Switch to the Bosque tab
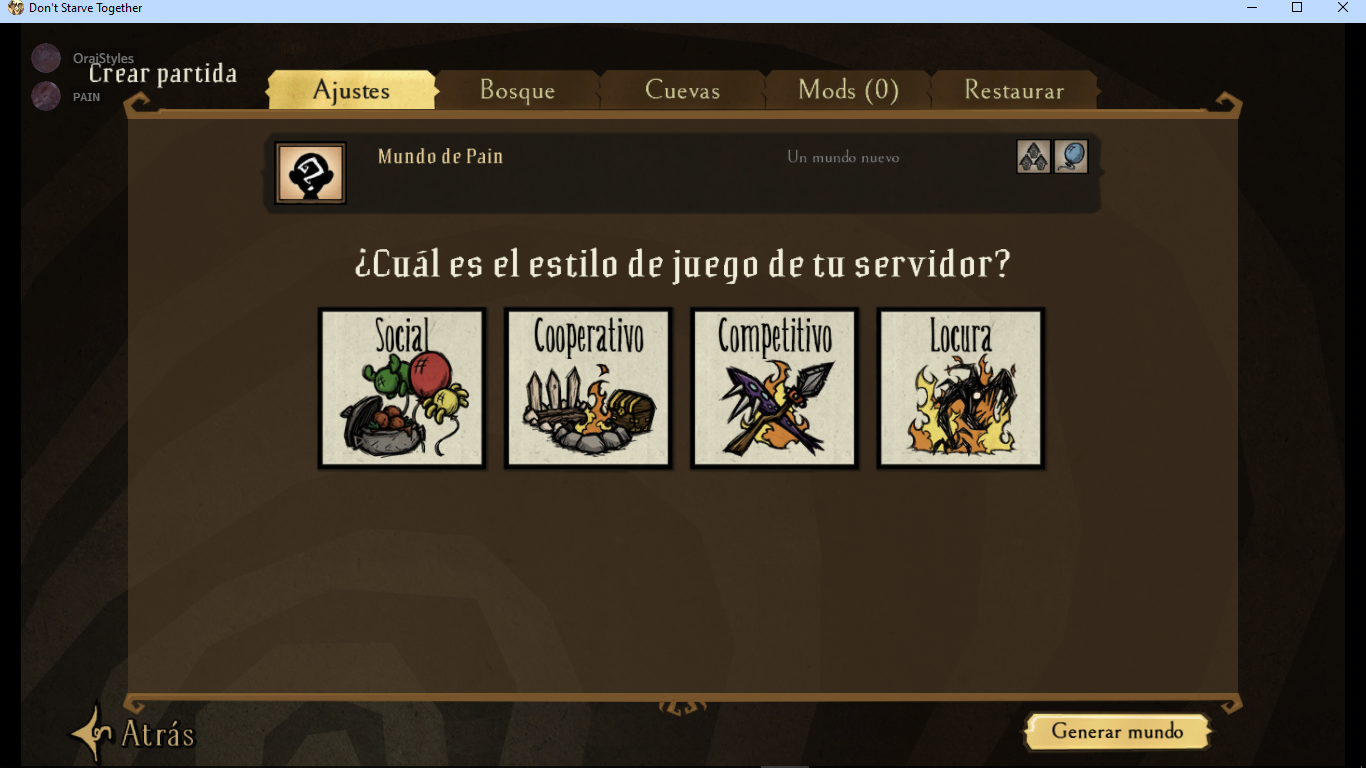The width and height of the screenshot is (1366, 768). 518,90
